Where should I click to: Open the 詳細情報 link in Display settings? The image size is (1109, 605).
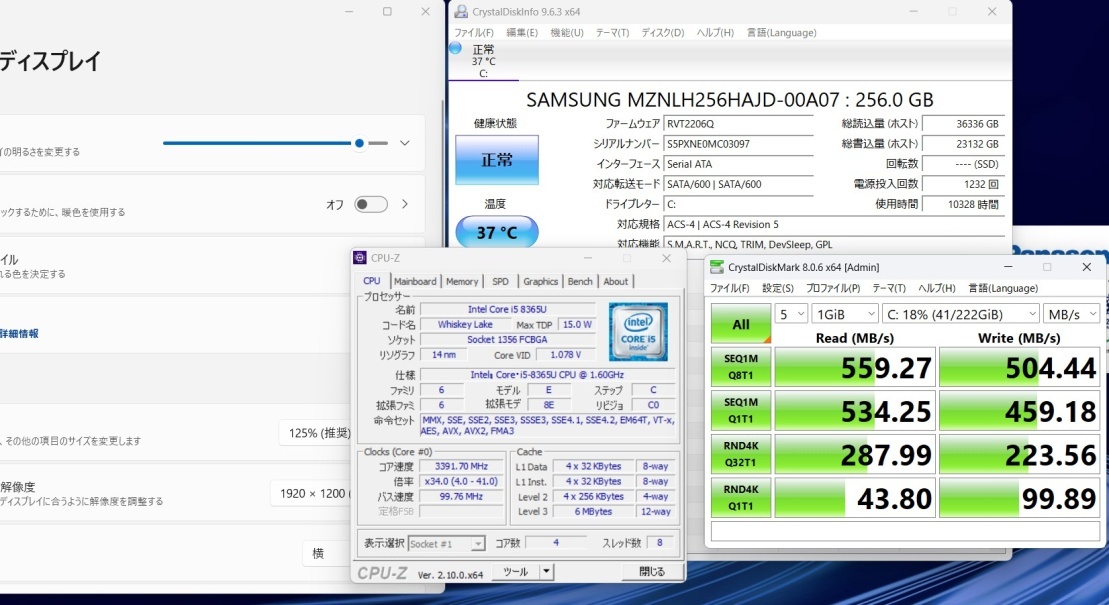(19, 333)
